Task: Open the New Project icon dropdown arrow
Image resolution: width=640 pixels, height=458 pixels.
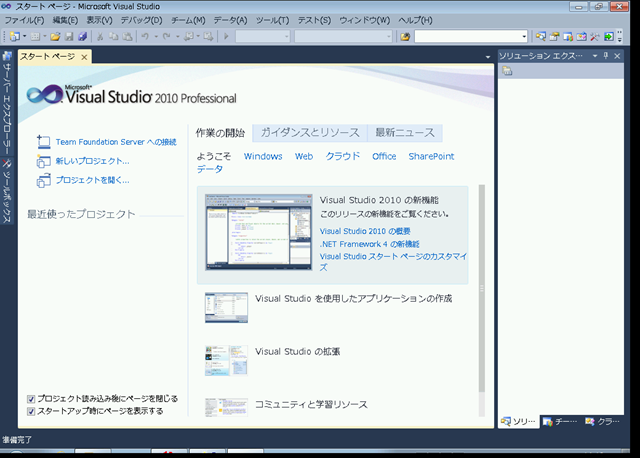Action: [25, 36]
